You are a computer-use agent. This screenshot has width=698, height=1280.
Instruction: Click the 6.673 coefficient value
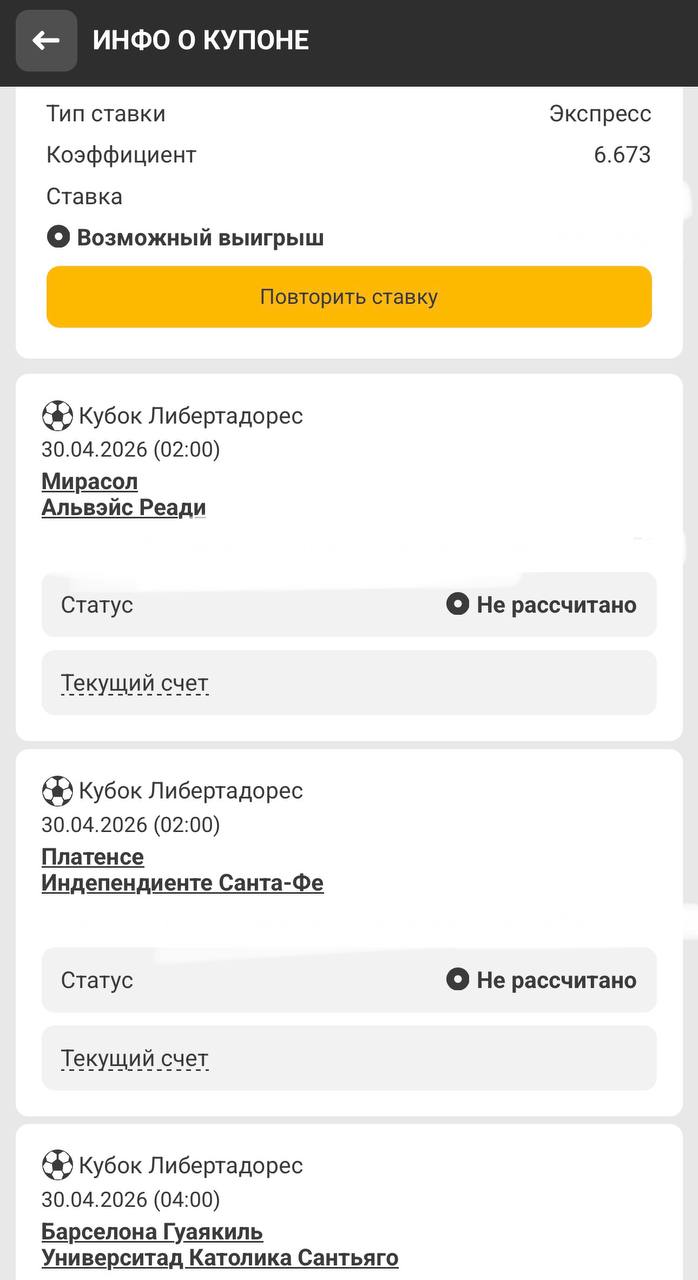[622, 155]
